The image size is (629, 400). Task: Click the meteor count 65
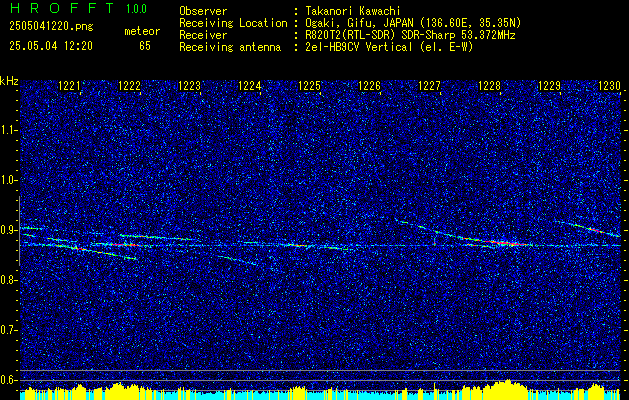pos(145,46)
